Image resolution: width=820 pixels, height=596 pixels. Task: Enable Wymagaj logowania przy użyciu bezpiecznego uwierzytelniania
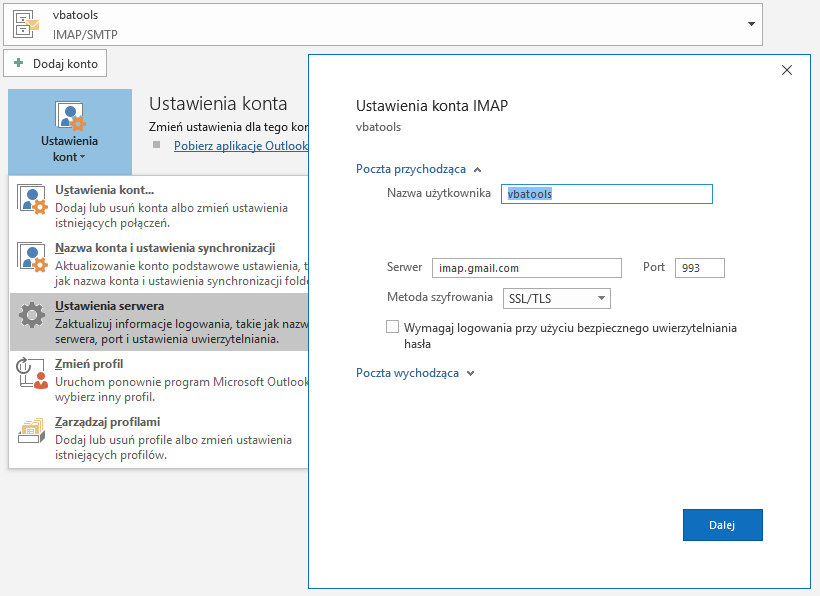(392, 327)
